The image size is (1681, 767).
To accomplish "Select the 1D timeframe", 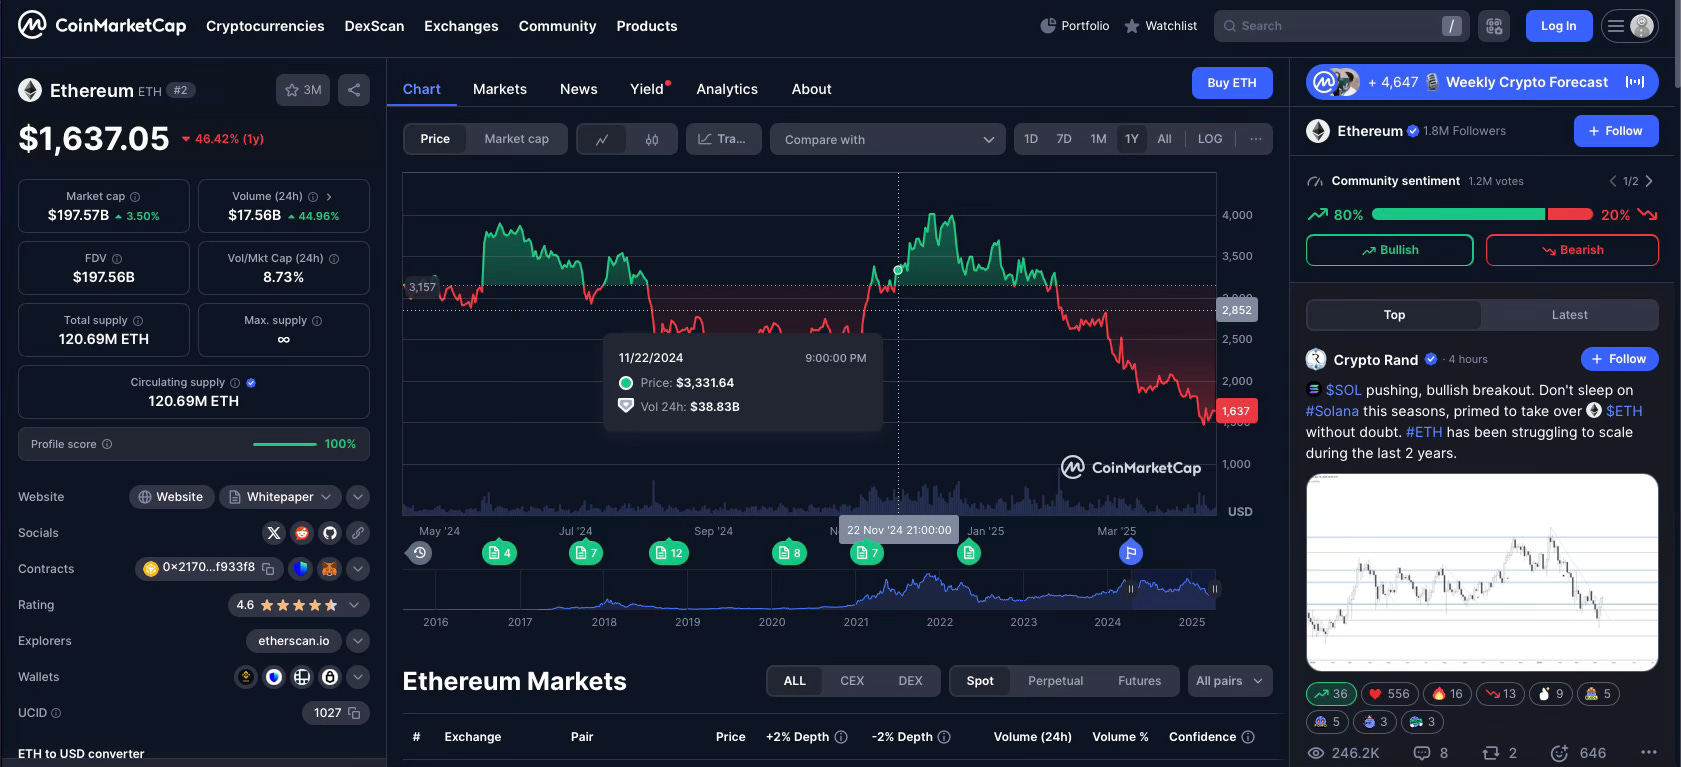I will [x=1031, y=139].
